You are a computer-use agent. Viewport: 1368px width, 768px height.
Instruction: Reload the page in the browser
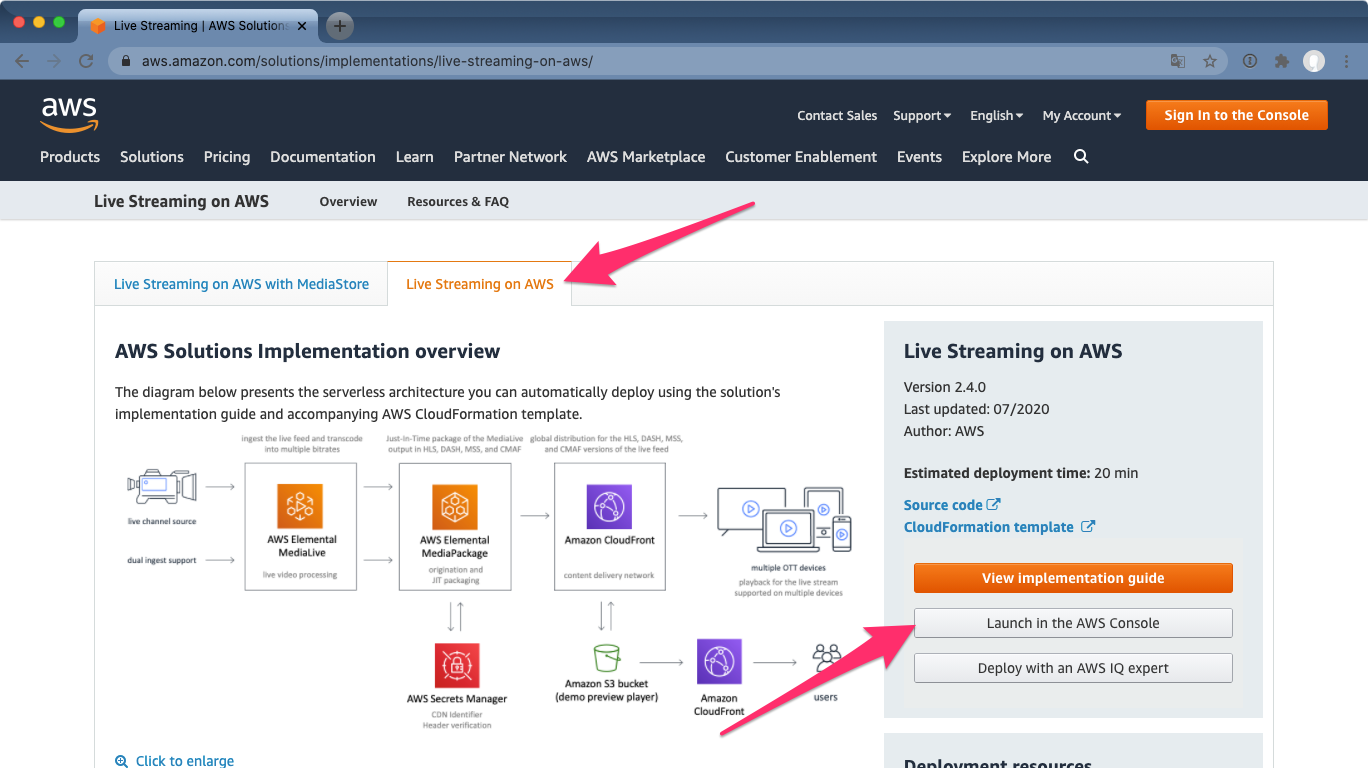tap(86, 61)
